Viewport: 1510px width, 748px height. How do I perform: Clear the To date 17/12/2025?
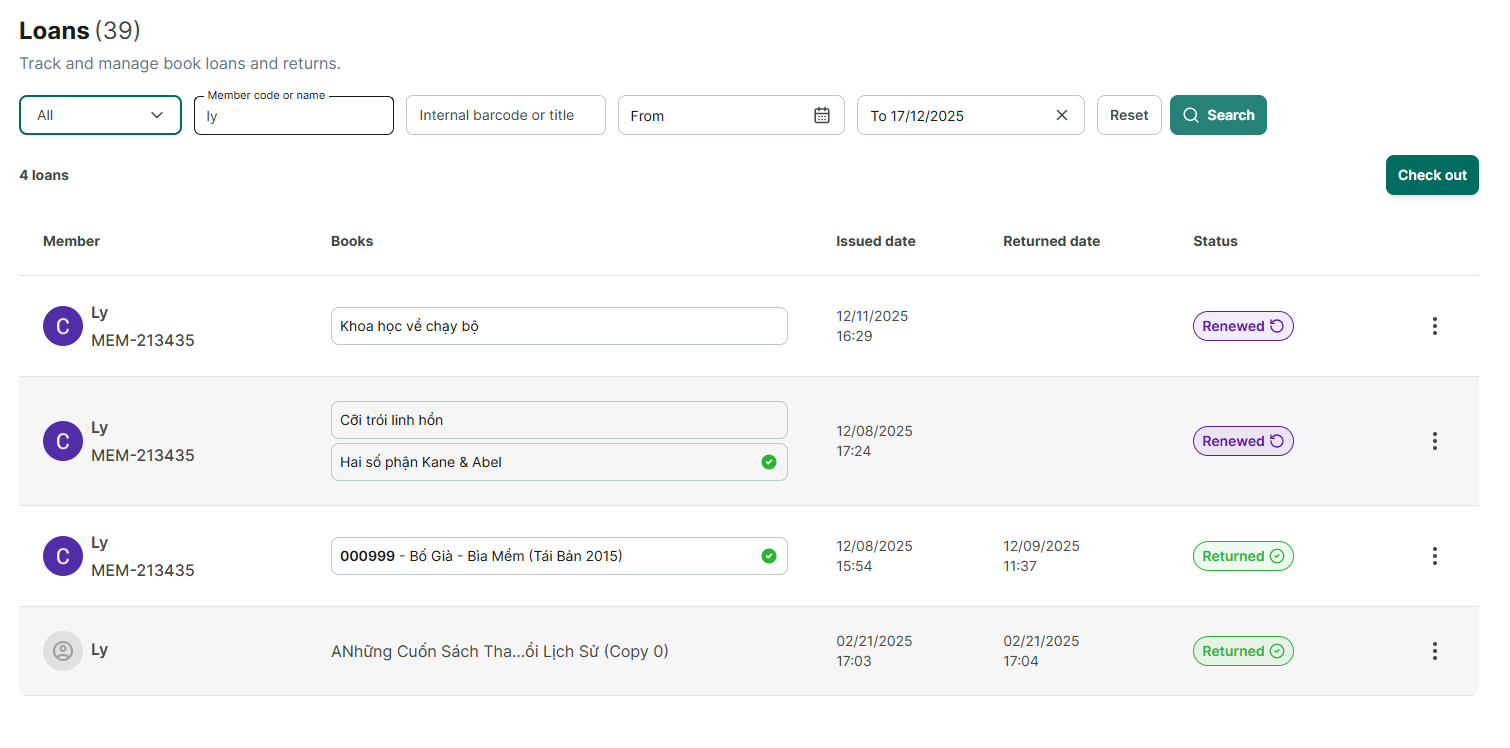(x=1062, y=115)
